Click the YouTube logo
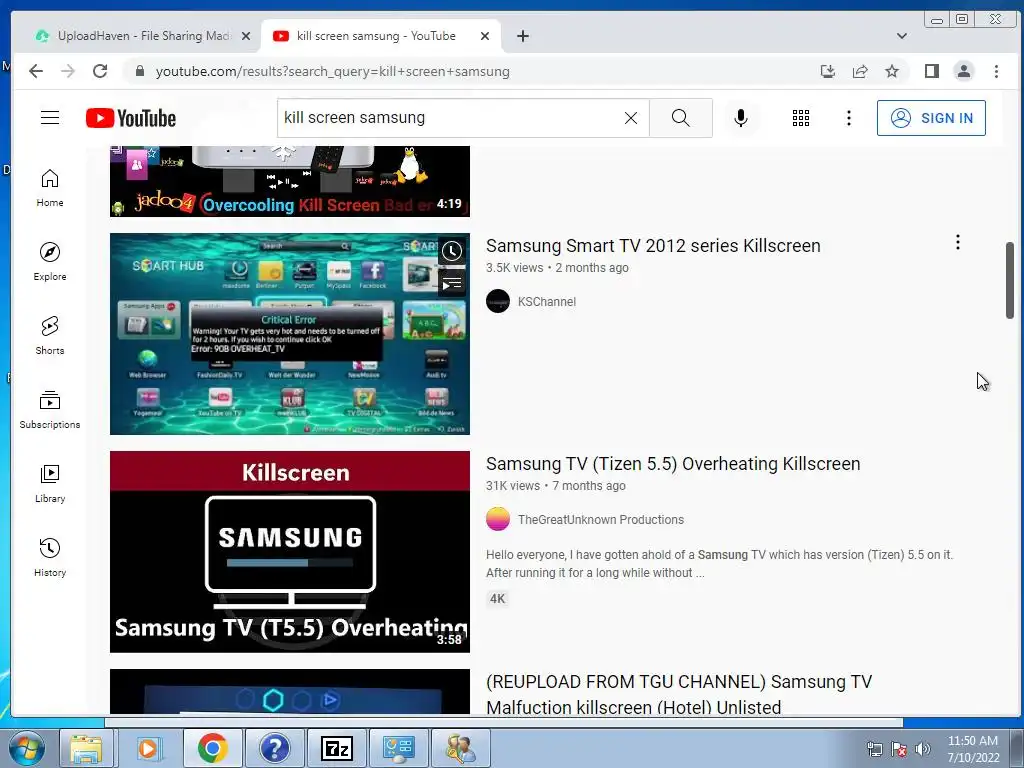The height and width of the screenshot is (768, 1024). coord(131,118)
